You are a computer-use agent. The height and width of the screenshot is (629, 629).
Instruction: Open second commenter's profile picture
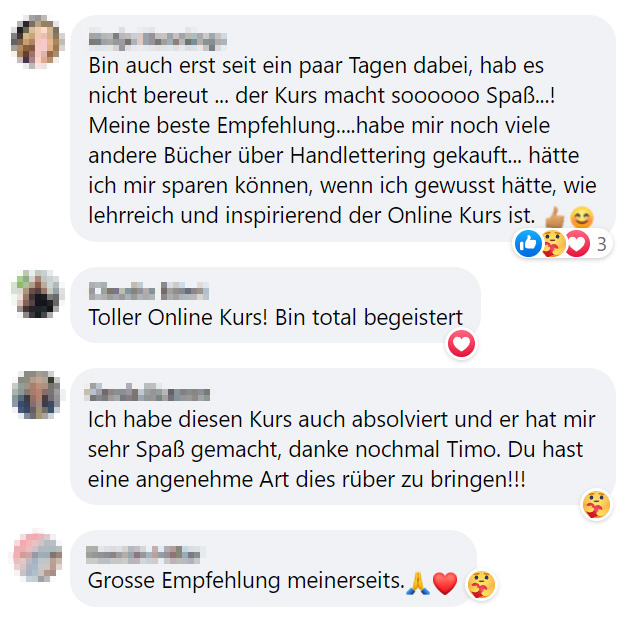37,294
